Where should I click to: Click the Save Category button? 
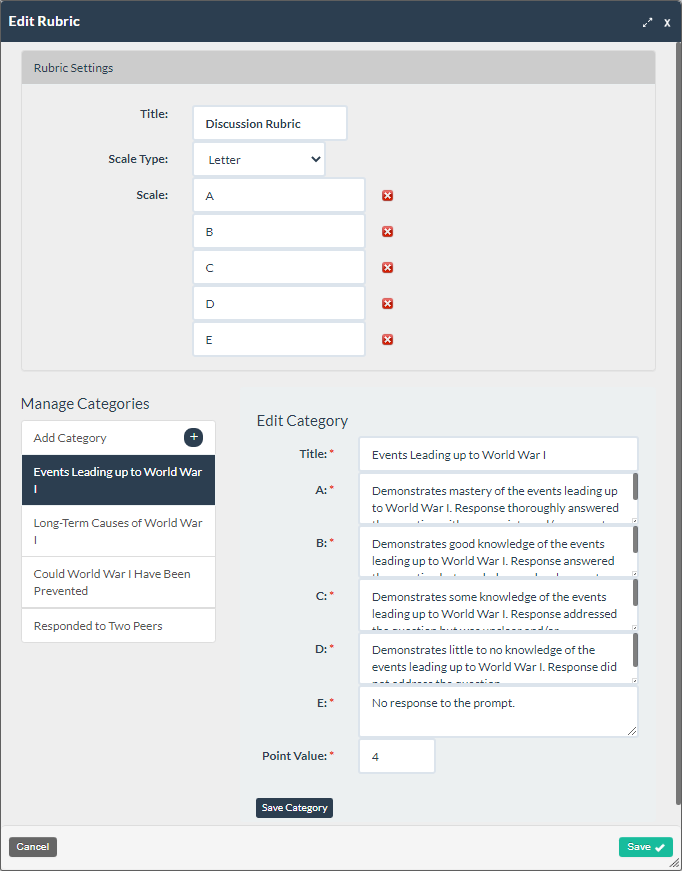tap(294, 808)
